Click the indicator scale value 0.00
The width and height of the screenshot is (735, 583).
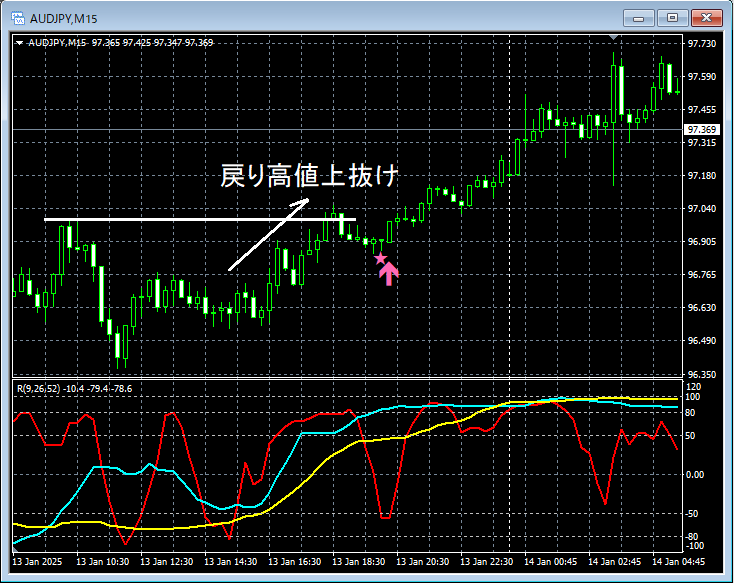(695, 475)
